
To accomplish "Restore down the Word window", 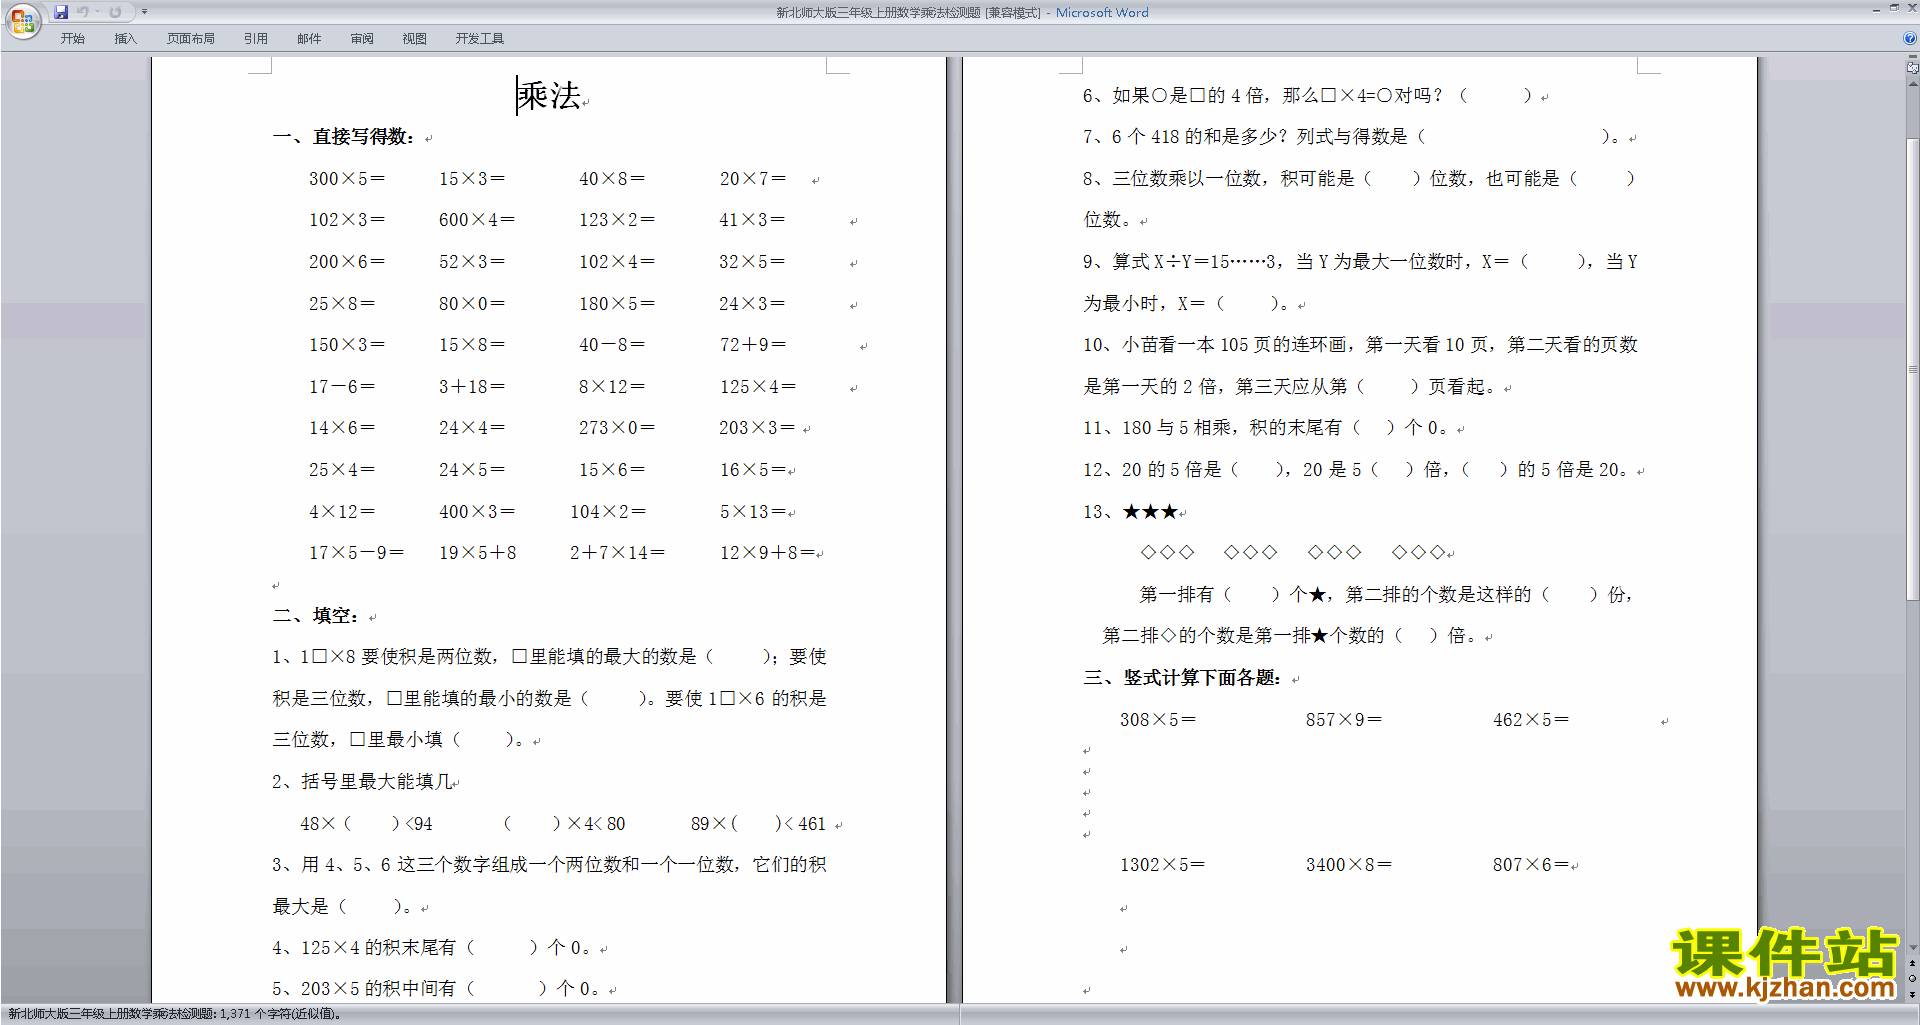I will pyautogui.click(x=1894, y=8).
